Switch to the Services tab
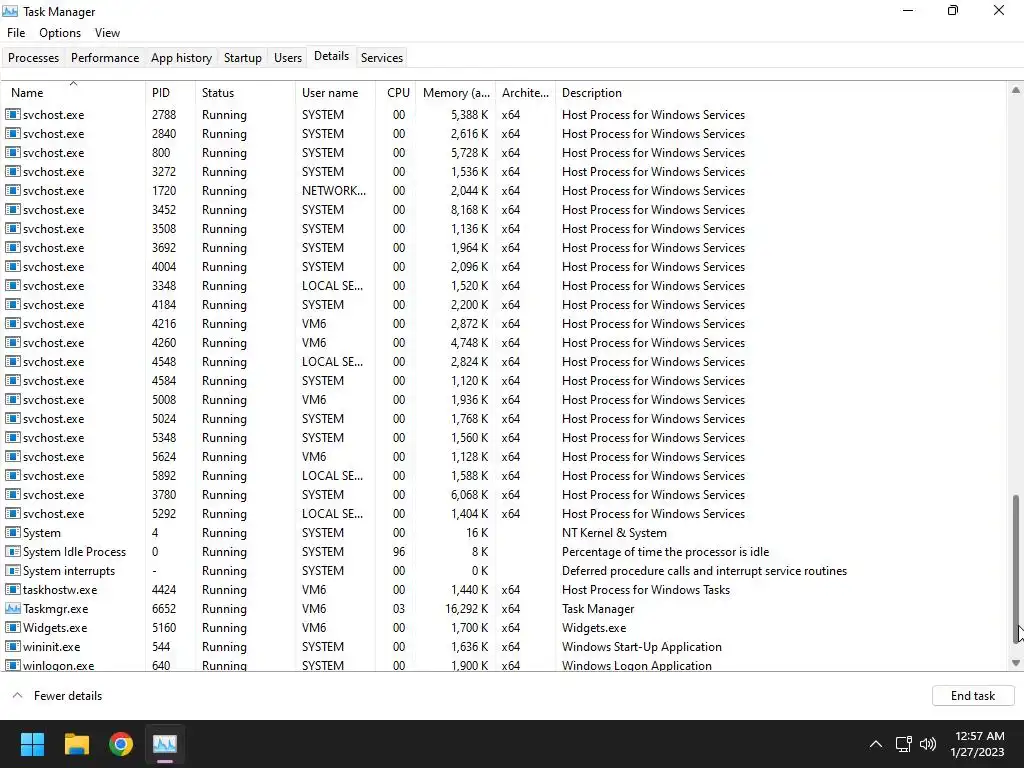 (382, 57)
